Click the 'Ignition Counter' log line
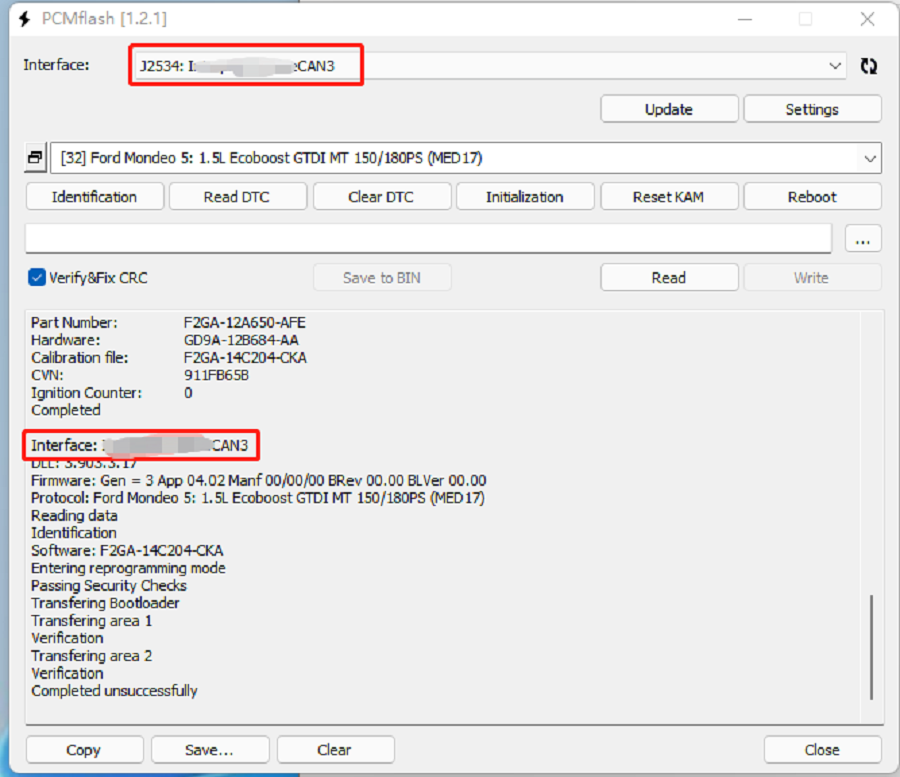The height and width of the screenshot is (777, 900). pos(112,393)
